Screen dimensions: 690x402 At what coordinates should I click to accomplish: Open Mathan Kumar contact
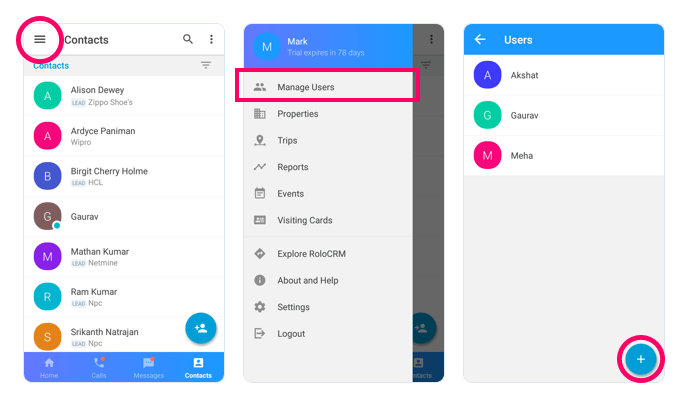click(x=124, y=257)
